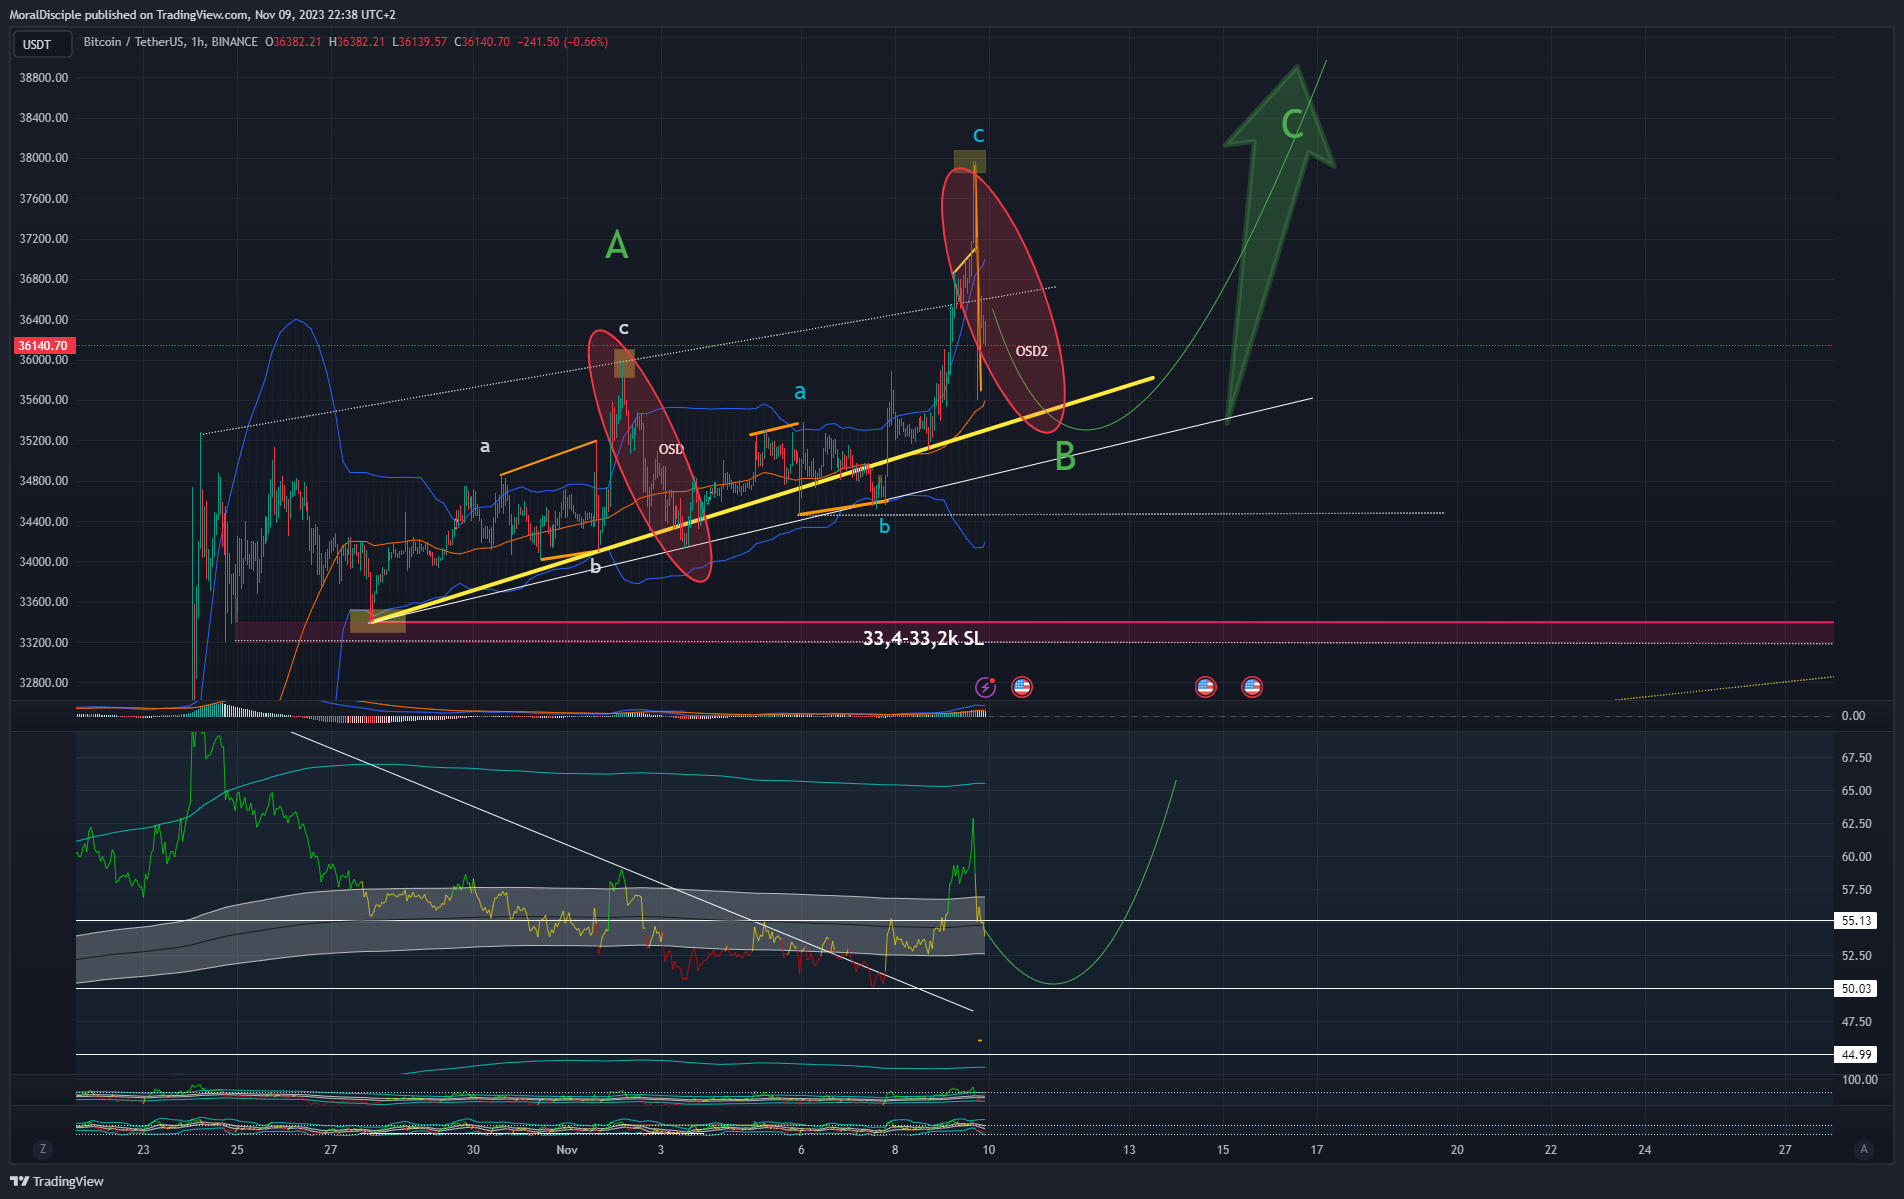Click the 55.13 indicator level label
1904x1199 pixels.
click(x=1856, y=921)
